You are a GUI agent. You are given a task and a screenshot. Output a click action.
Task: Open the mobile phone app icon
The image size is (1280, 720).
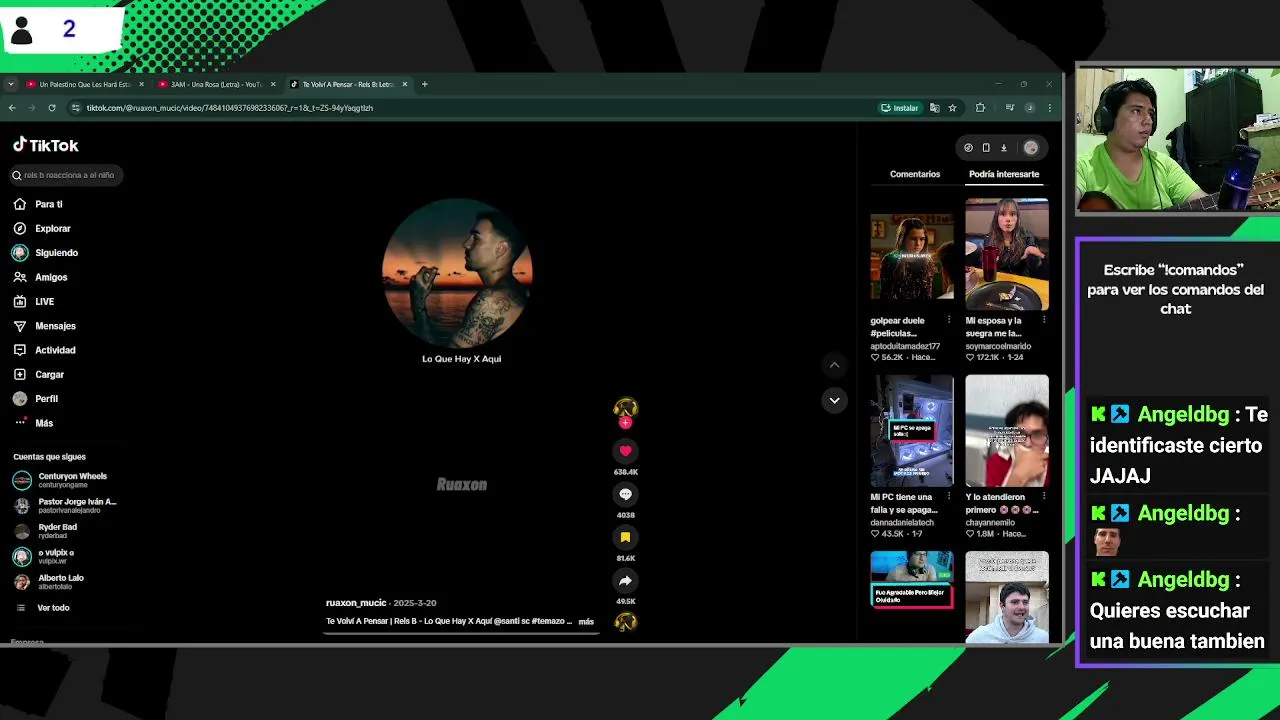click(x=986, y=148)
